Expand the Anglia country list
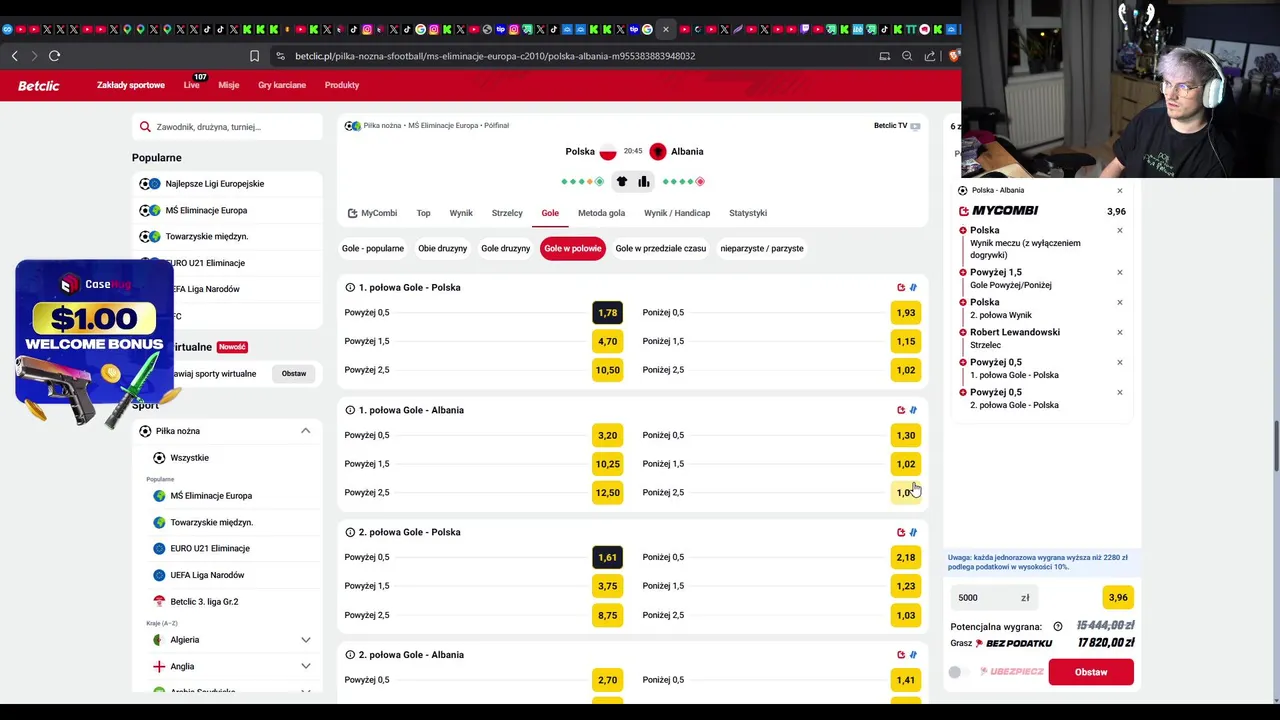The width and height of the screenshot is (1280, 720). pos(306,666)
